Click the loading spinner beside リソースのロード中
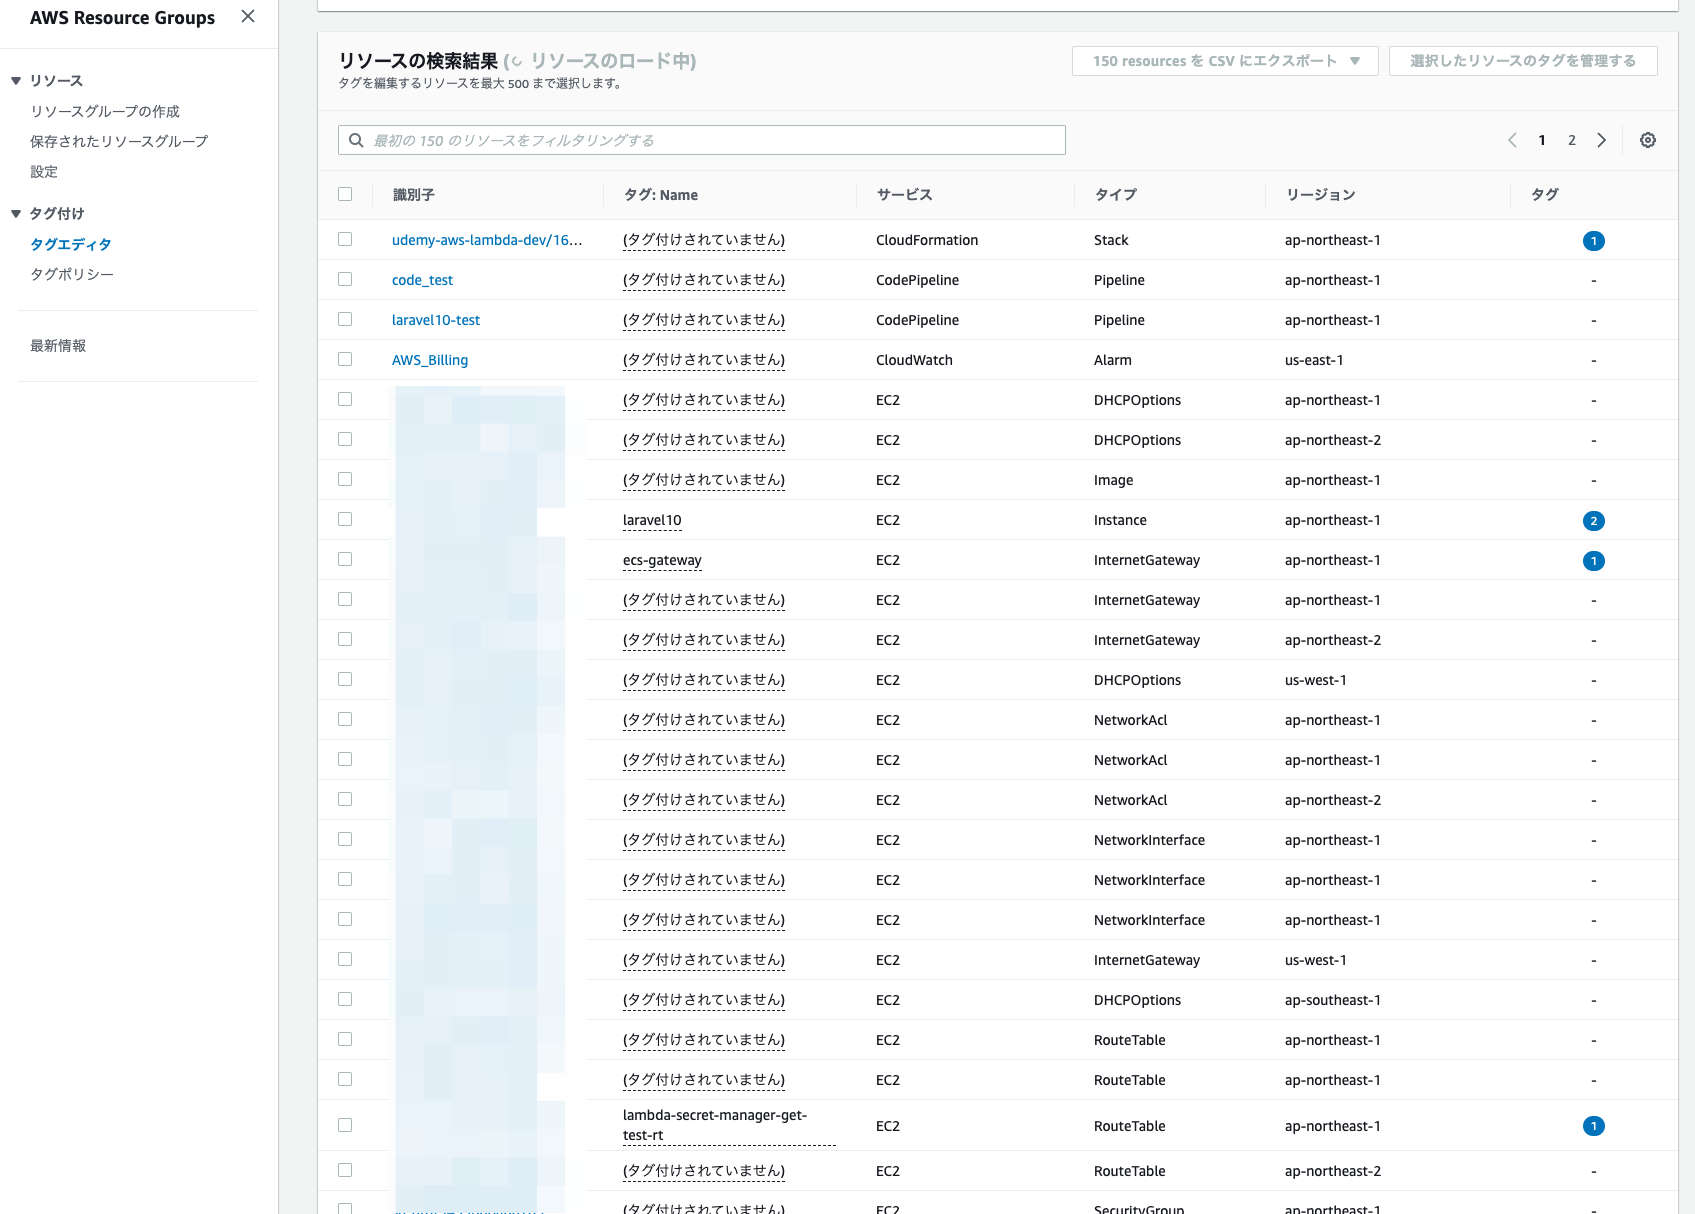The image size is (1695, 1214). (519, 60)
